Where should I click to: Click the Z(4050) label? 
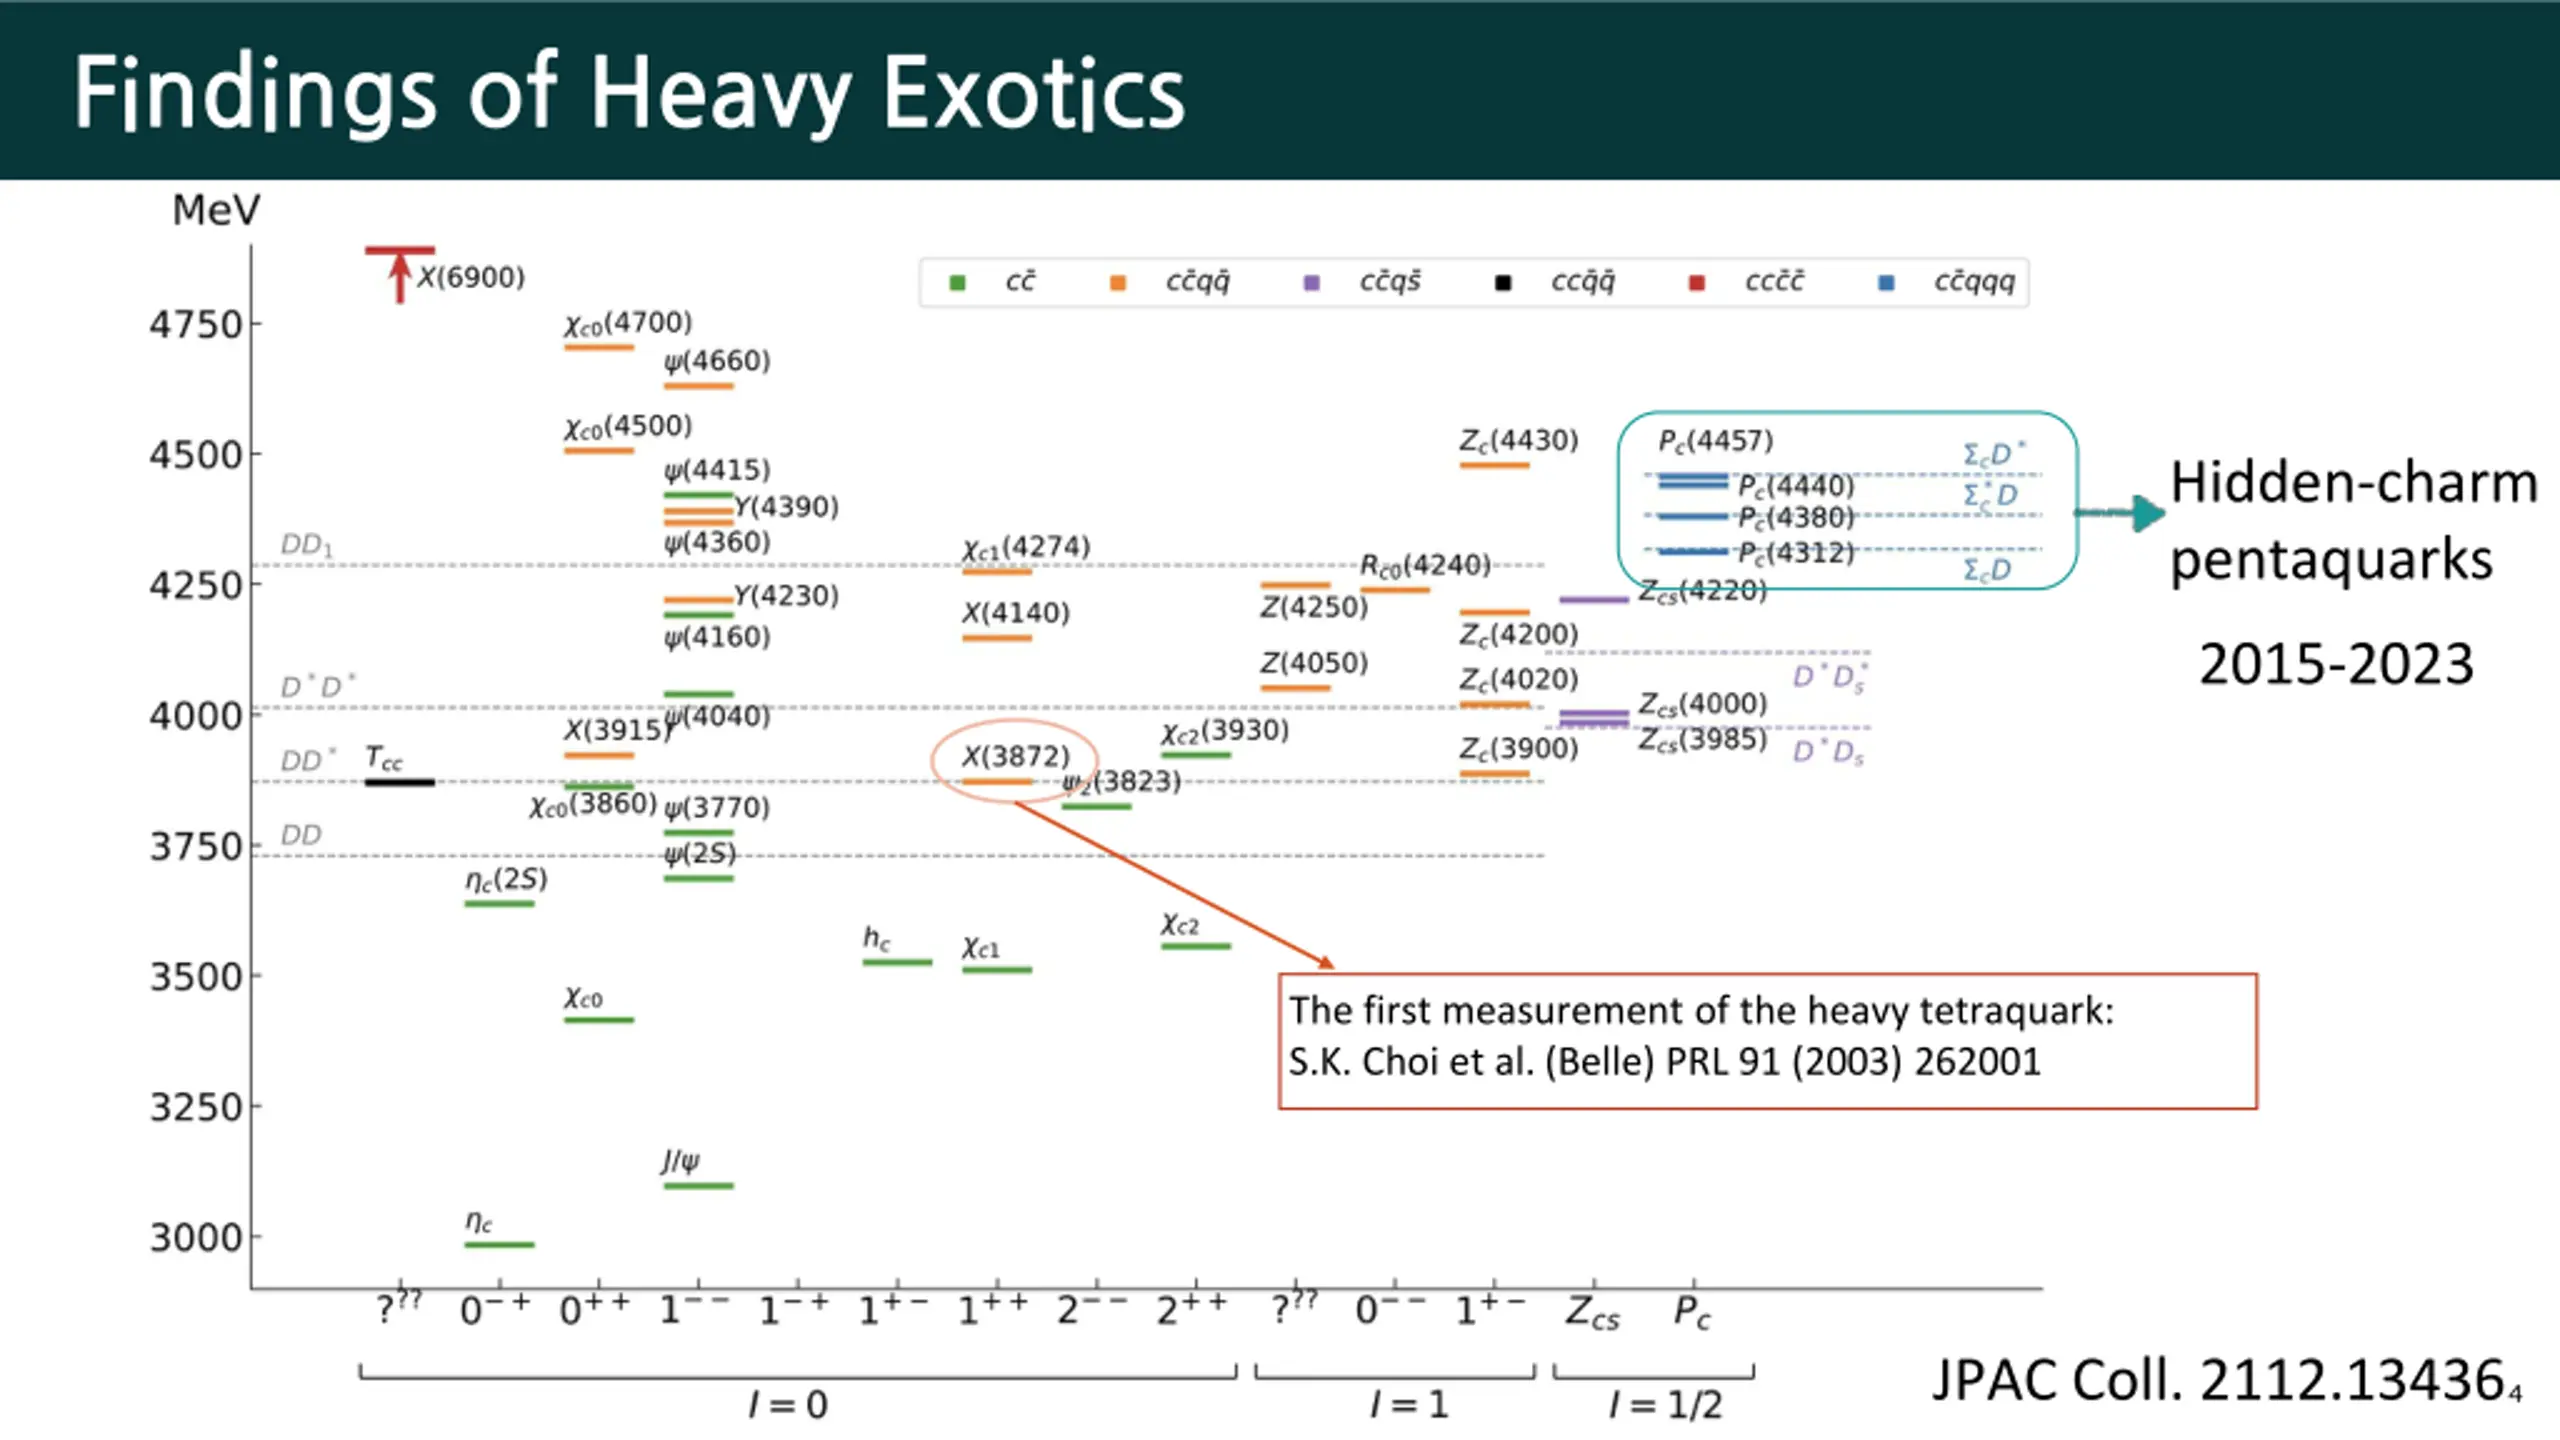click(x=1314, y=663)
